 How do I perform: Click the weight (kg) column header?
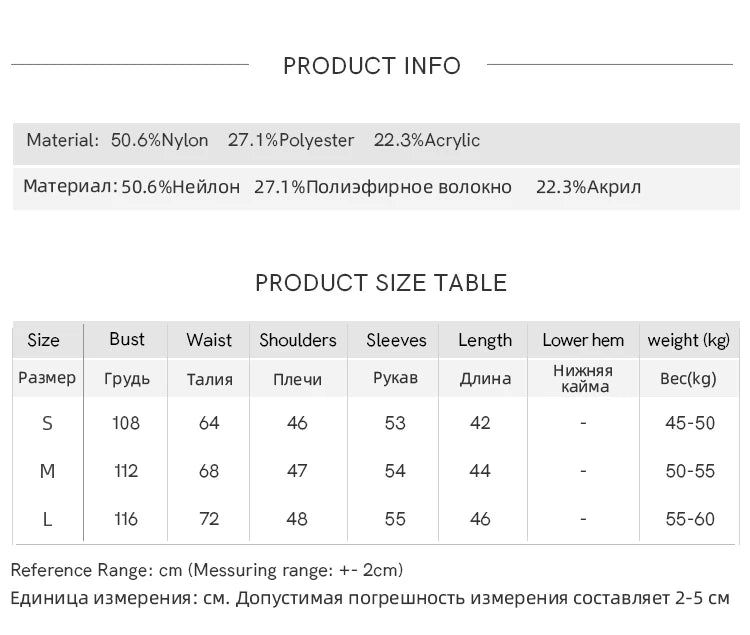pyautogui.click(x=689, y=340)
